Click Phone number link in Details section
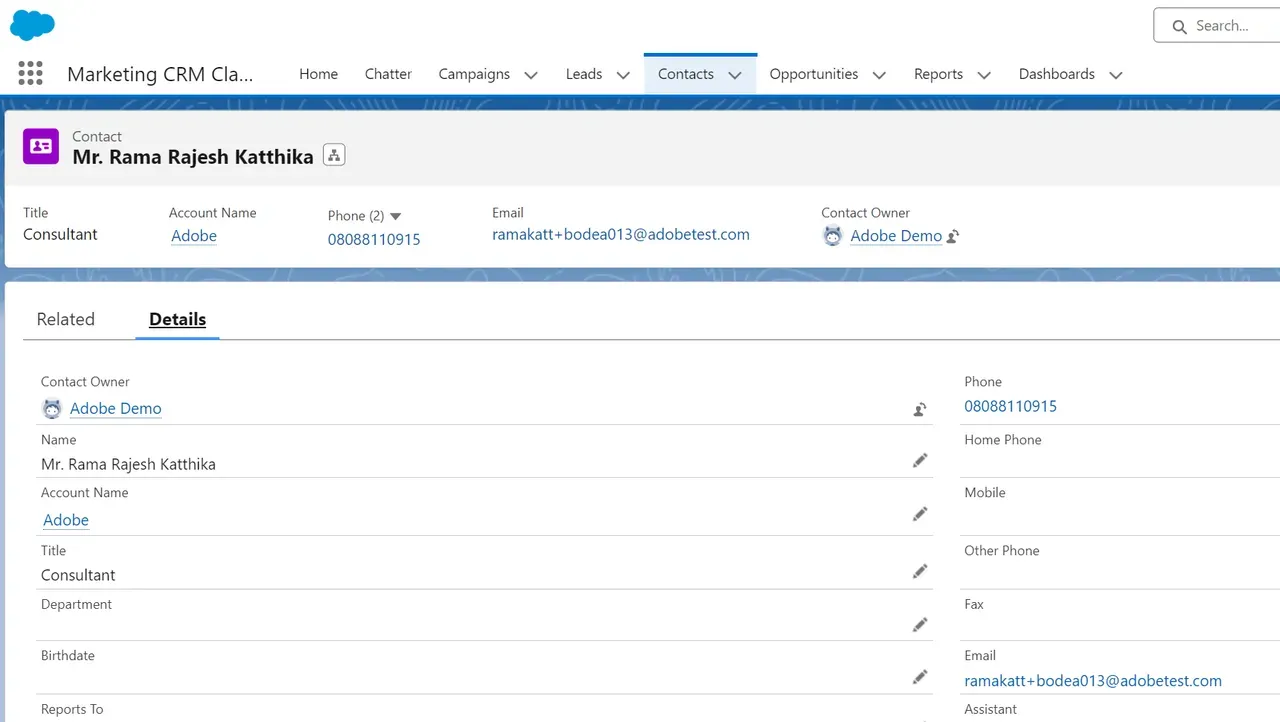Viewport: 1280px width, 722px height. [1011, 406]
